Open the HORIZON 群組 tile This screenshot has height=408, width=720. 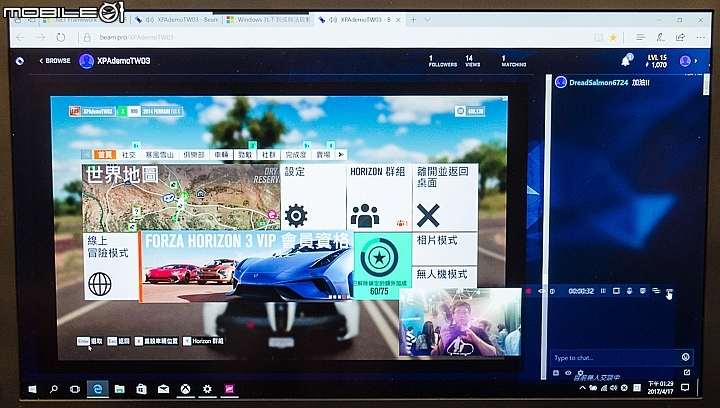click(379, 197)
